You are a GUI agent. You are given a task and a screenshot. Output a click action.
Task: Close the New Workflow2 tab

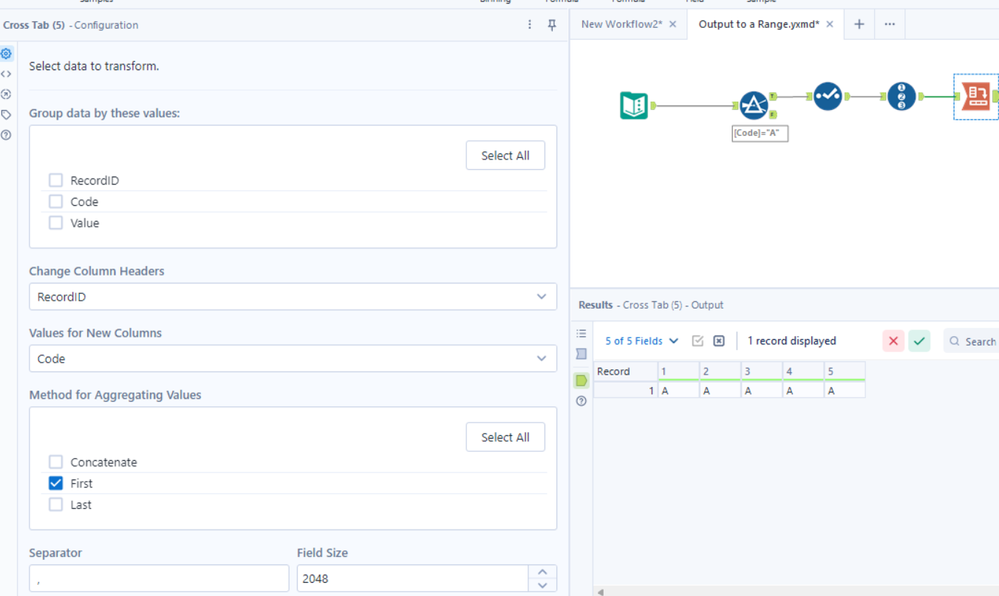pos(673,24)
